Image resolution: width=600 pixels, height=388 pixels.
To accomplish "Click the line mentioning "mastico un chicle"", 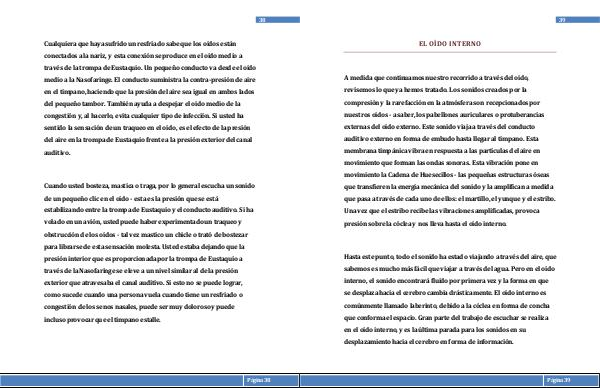I will [146, 235].
